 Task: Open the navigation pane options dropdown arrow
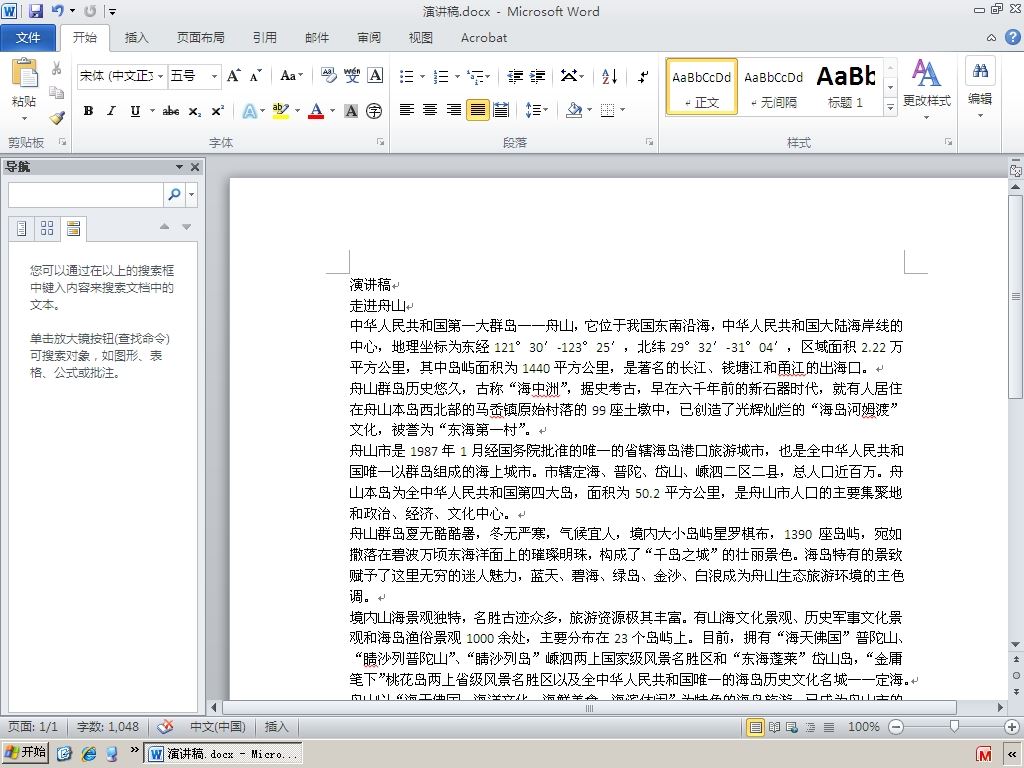tap(179, 167)
